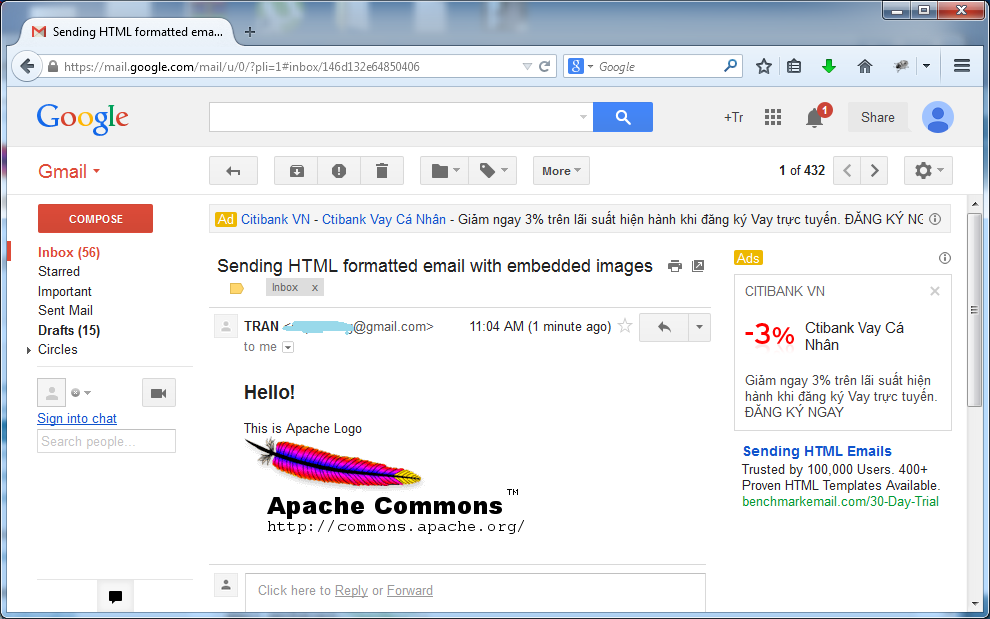Reload the page with the refresh icon
Viewport: 990px width, 619px height.
coord(544,66)
